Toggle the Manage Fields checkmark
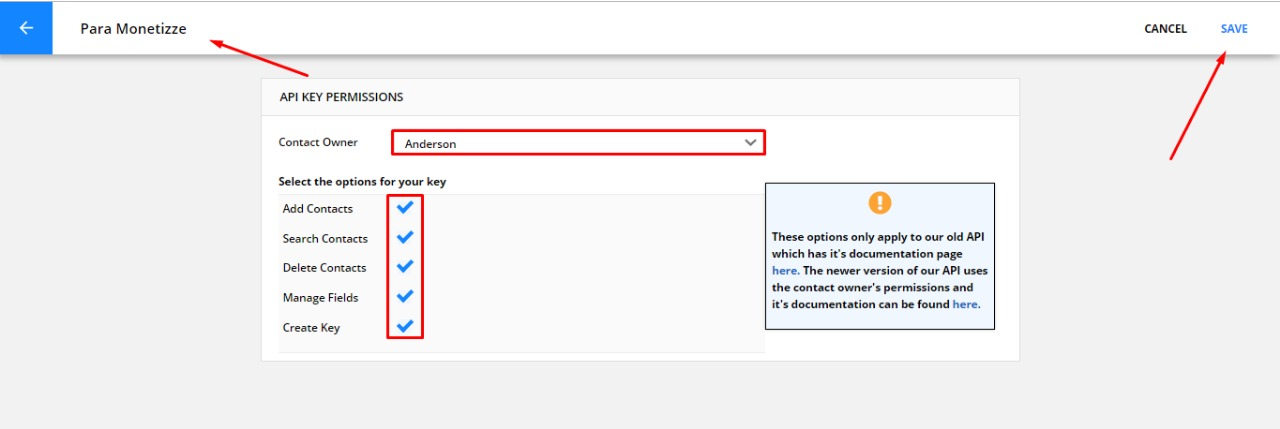1280x429 pixels. click(405, 297)
